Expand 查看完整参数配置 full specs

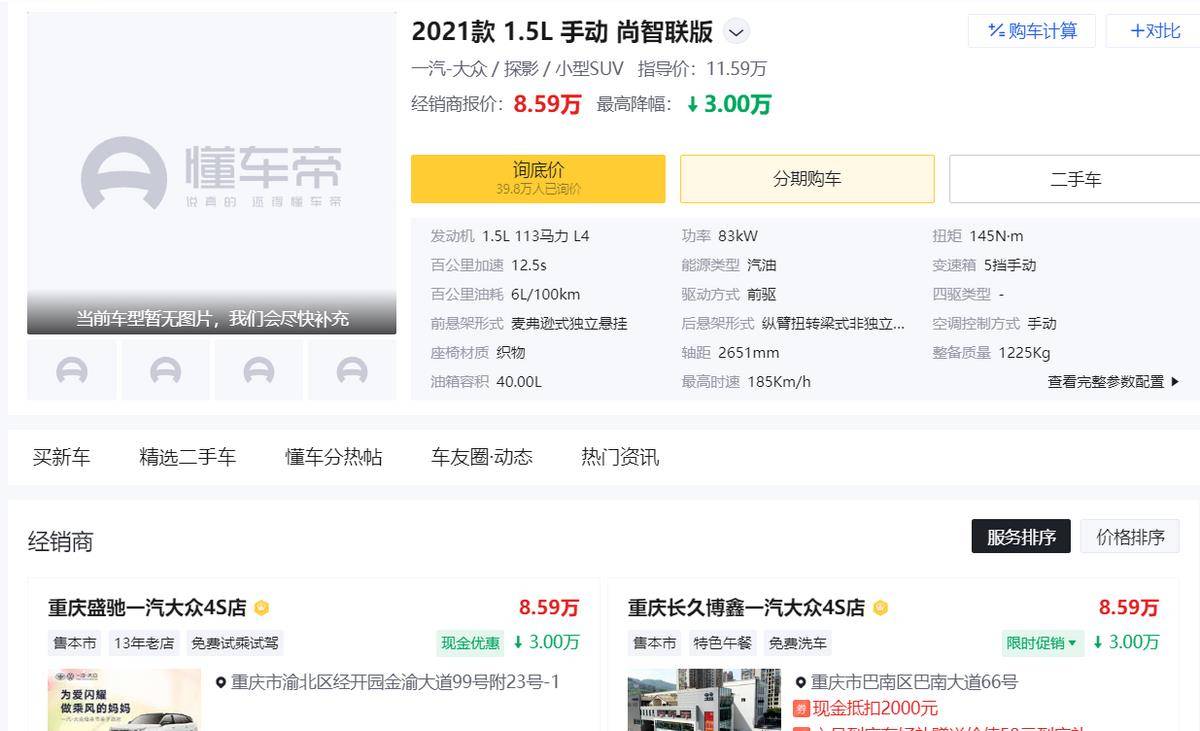pos(1108,381)
